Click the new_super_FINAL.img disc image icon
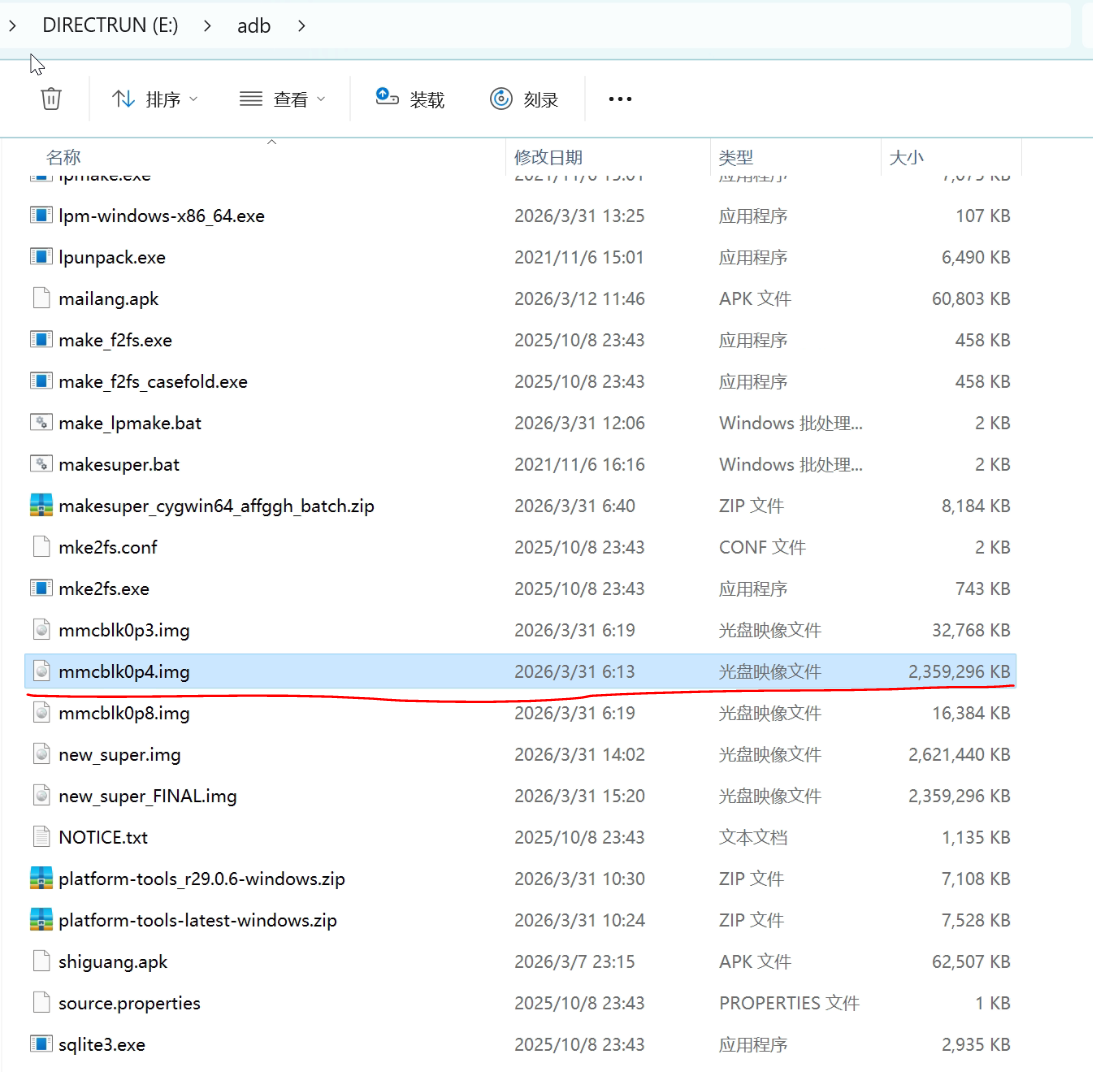Viewport: 1093px width, 1072px height. (41, 796)
